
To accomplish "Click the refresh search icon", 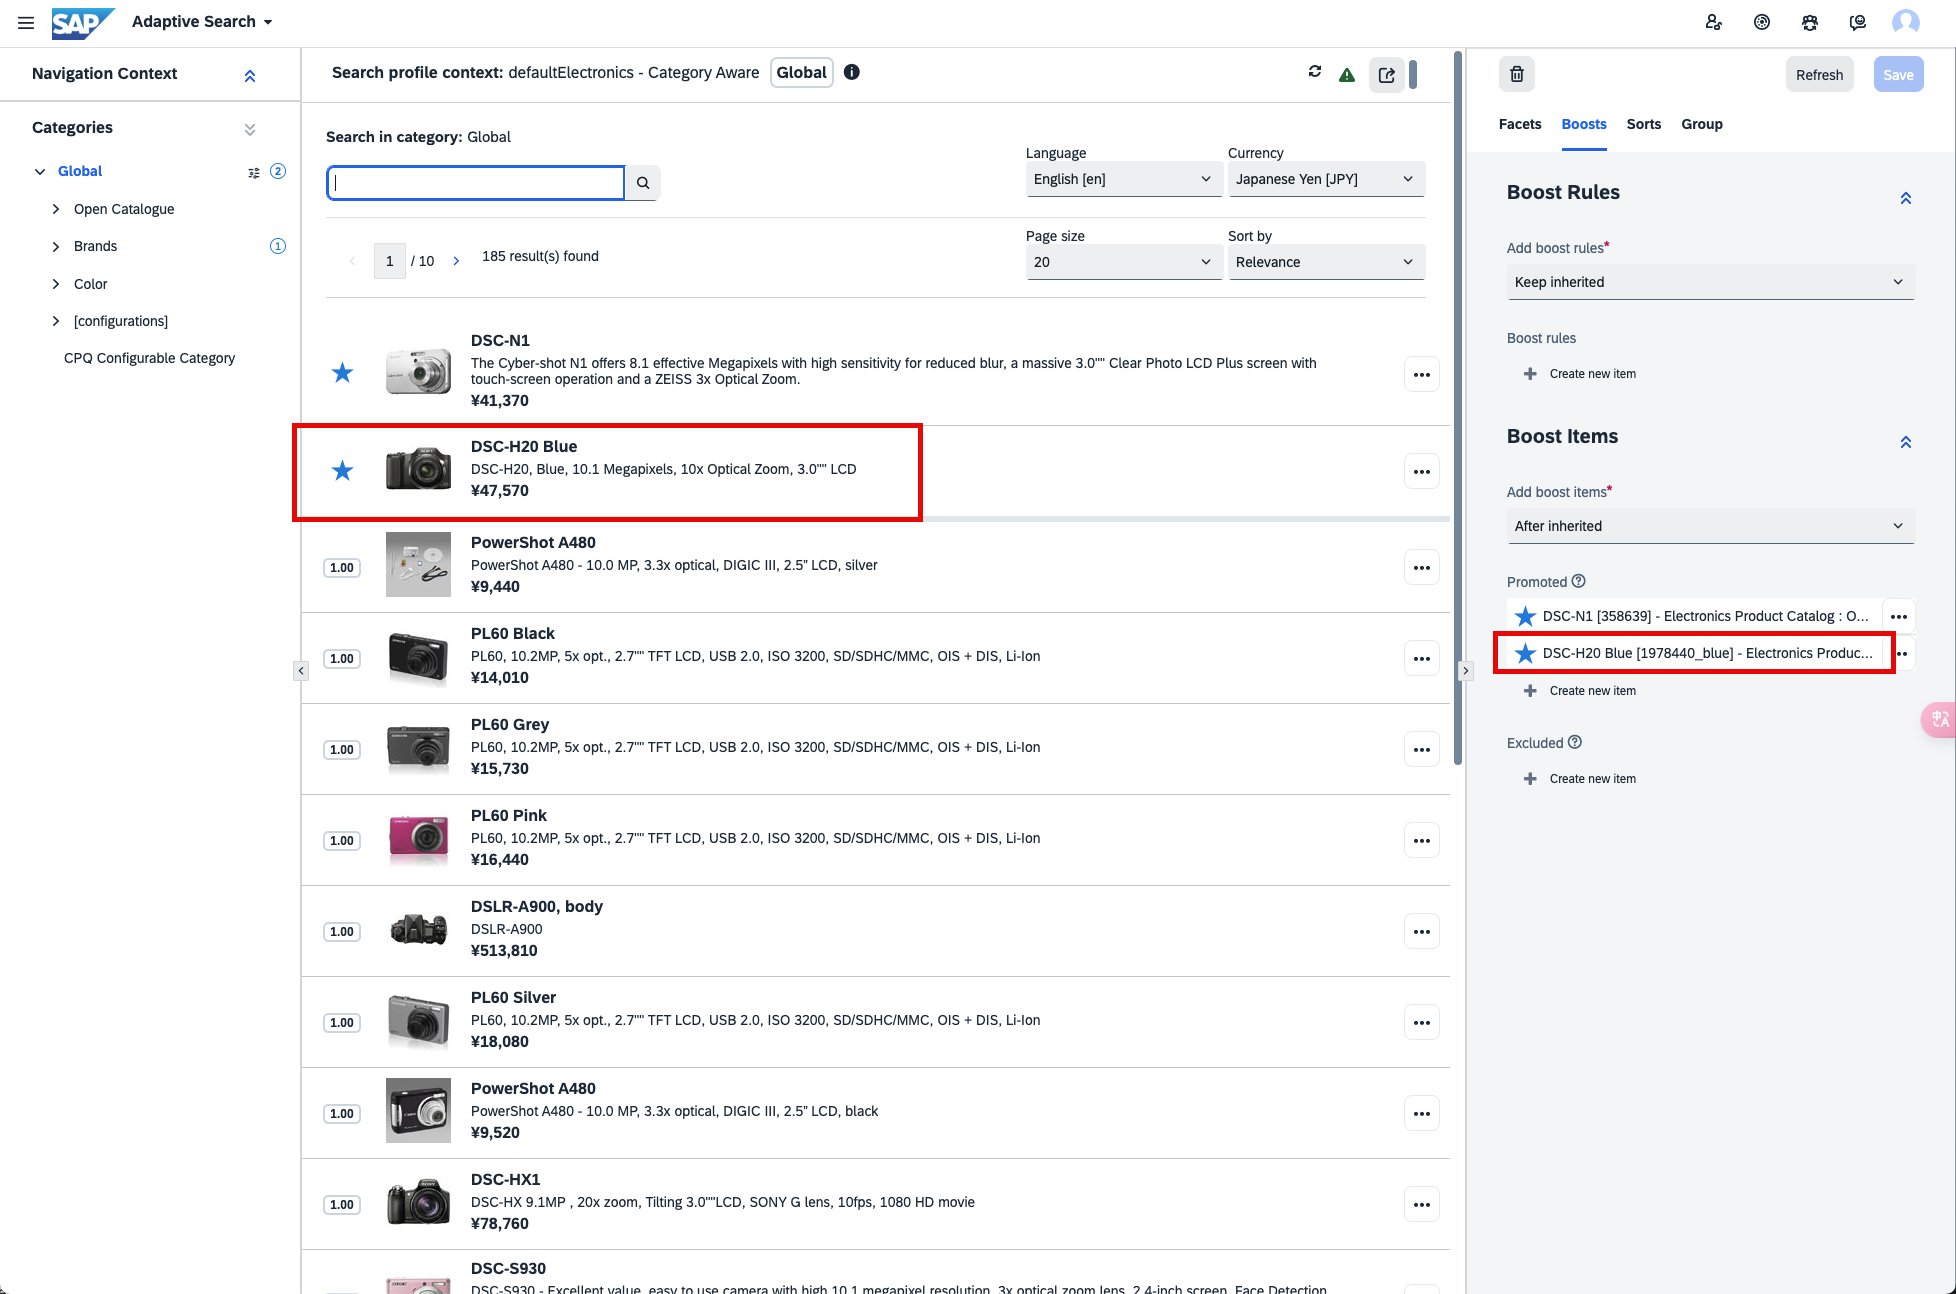I will click(1315, 72).
